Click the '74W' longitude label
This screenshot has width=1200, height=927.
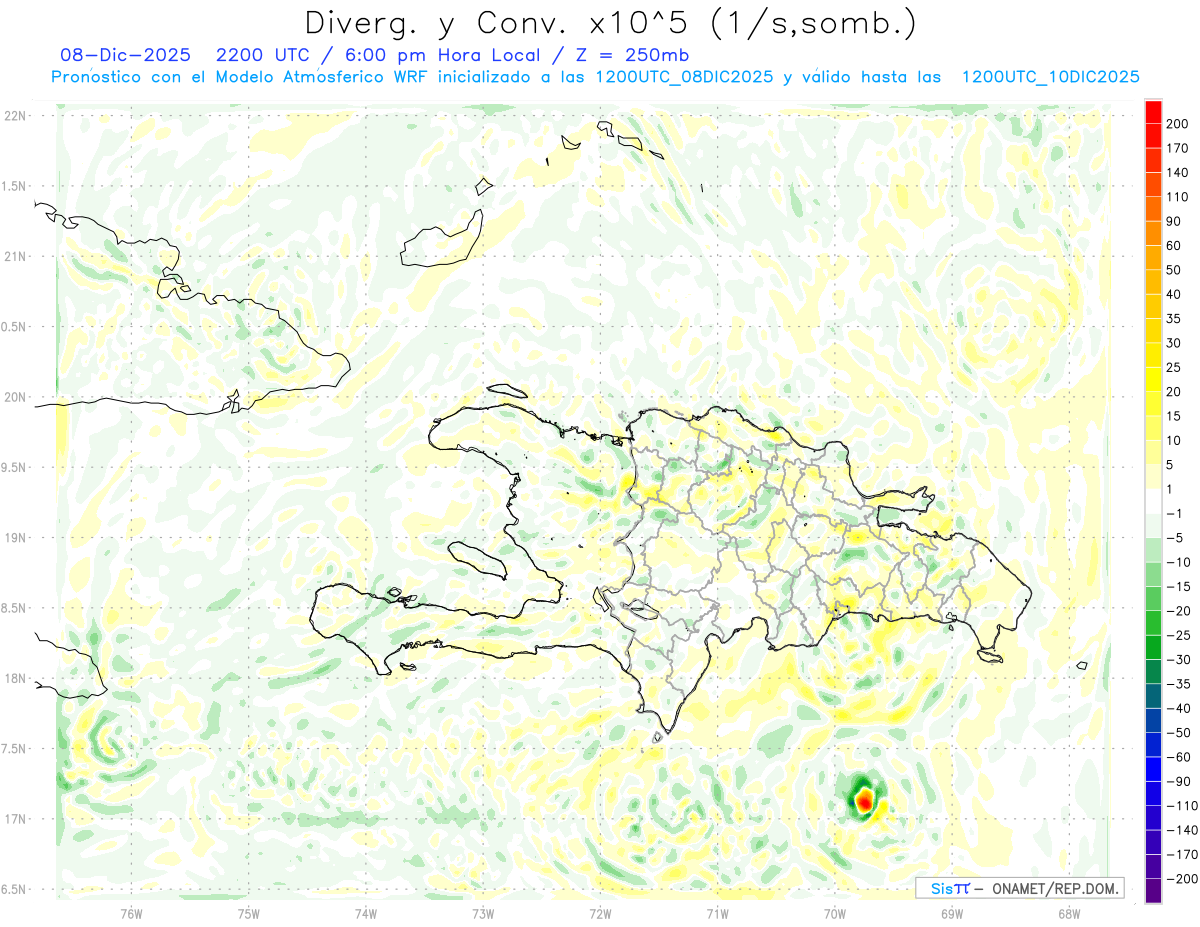coord(366,913)
